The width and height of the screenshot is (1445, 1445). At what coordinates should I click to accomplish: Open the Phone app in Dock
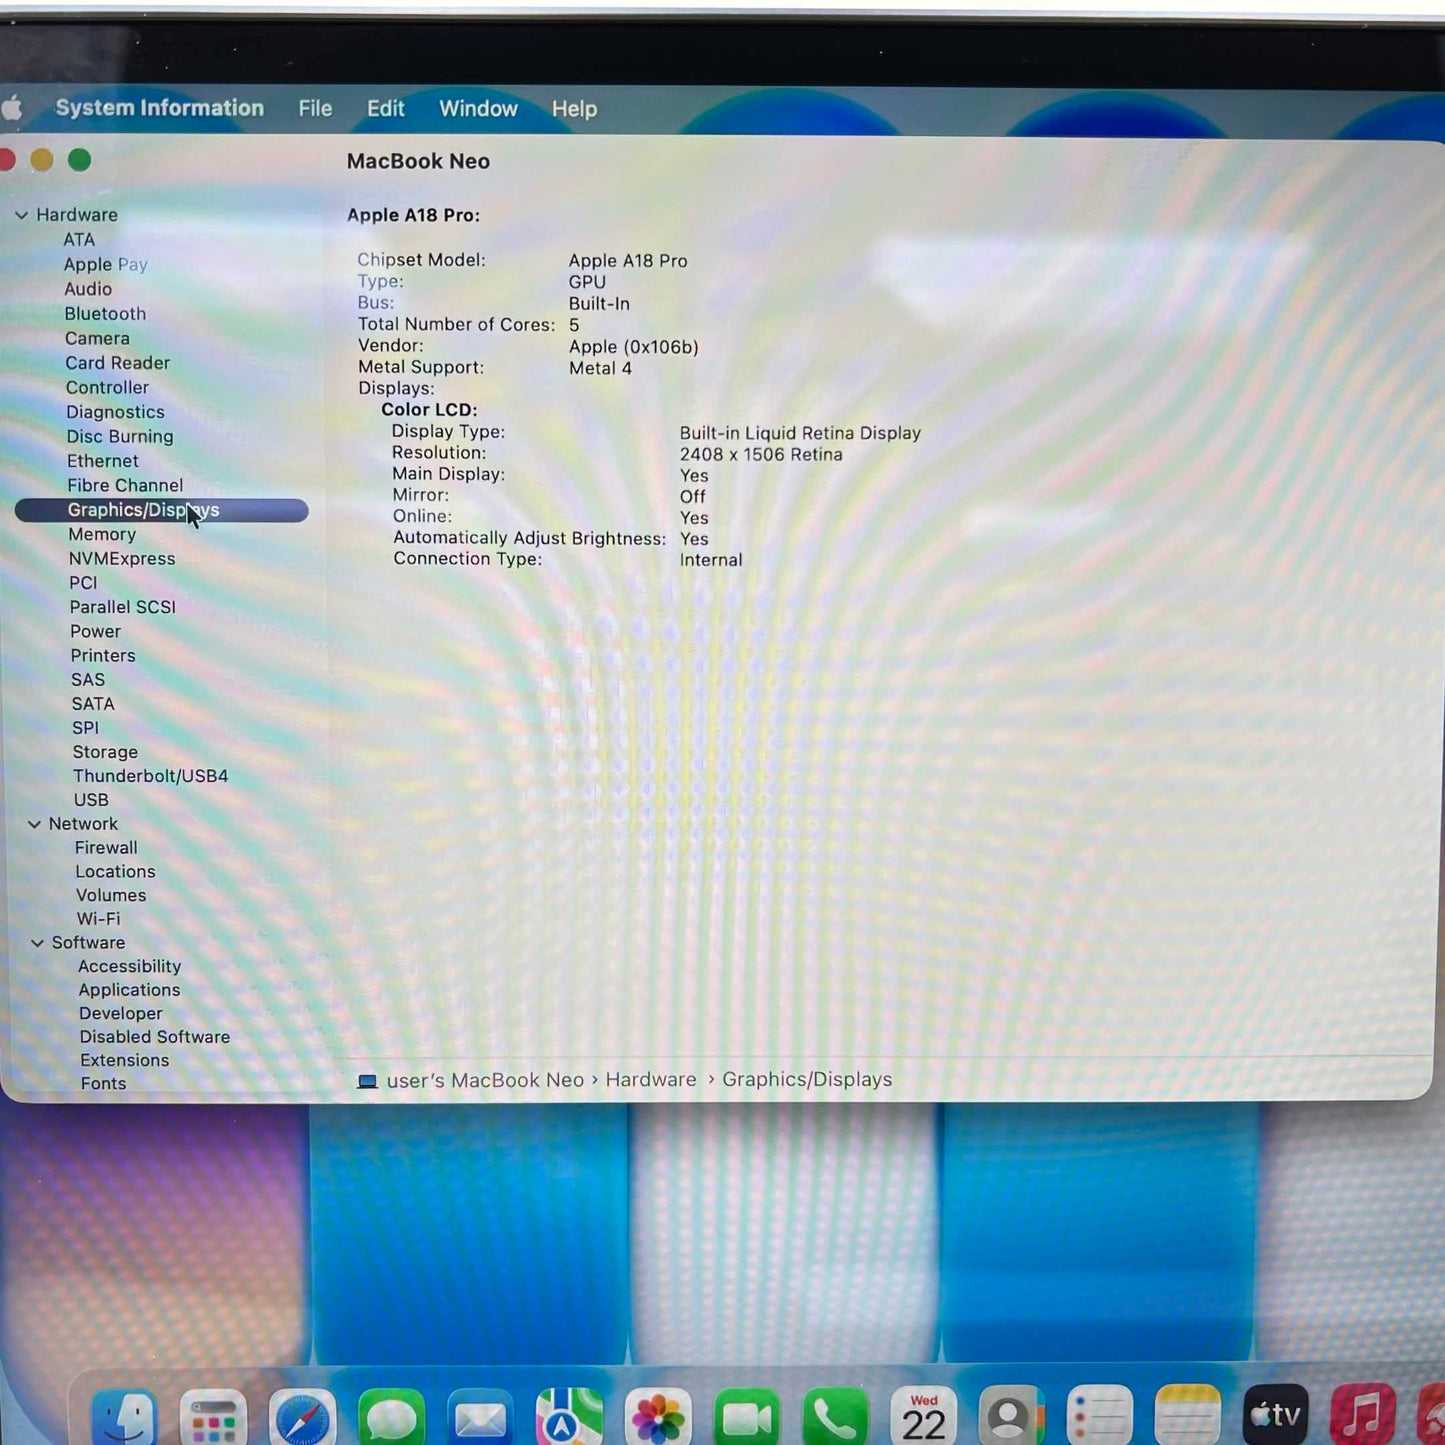click(835, 1417)
